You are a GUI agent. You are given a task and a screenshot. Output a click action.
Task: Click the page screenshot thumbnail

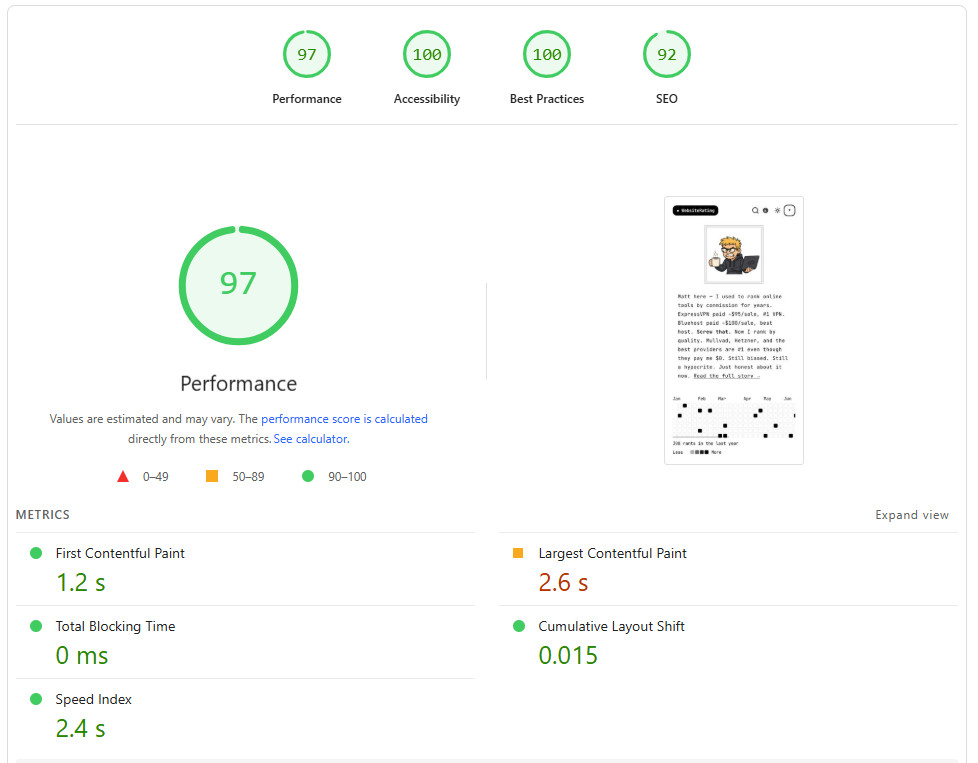point(734,330)
